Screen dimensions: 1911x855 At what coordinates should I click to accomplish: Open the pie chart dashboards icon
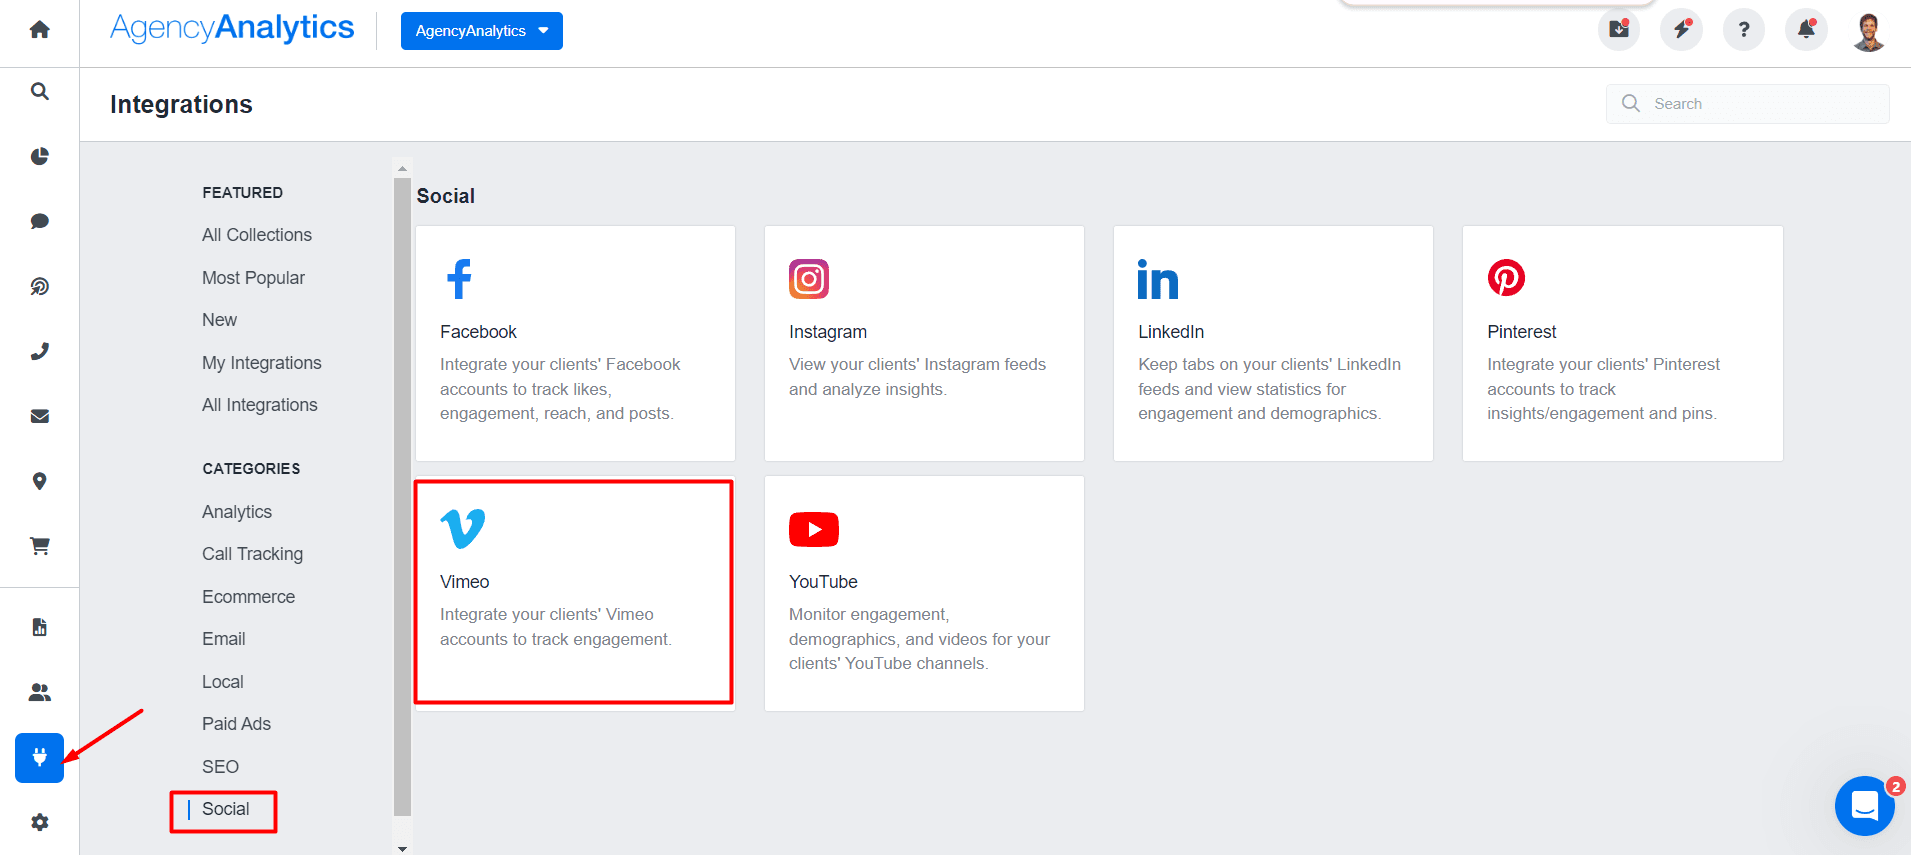(x=39, y=156)
